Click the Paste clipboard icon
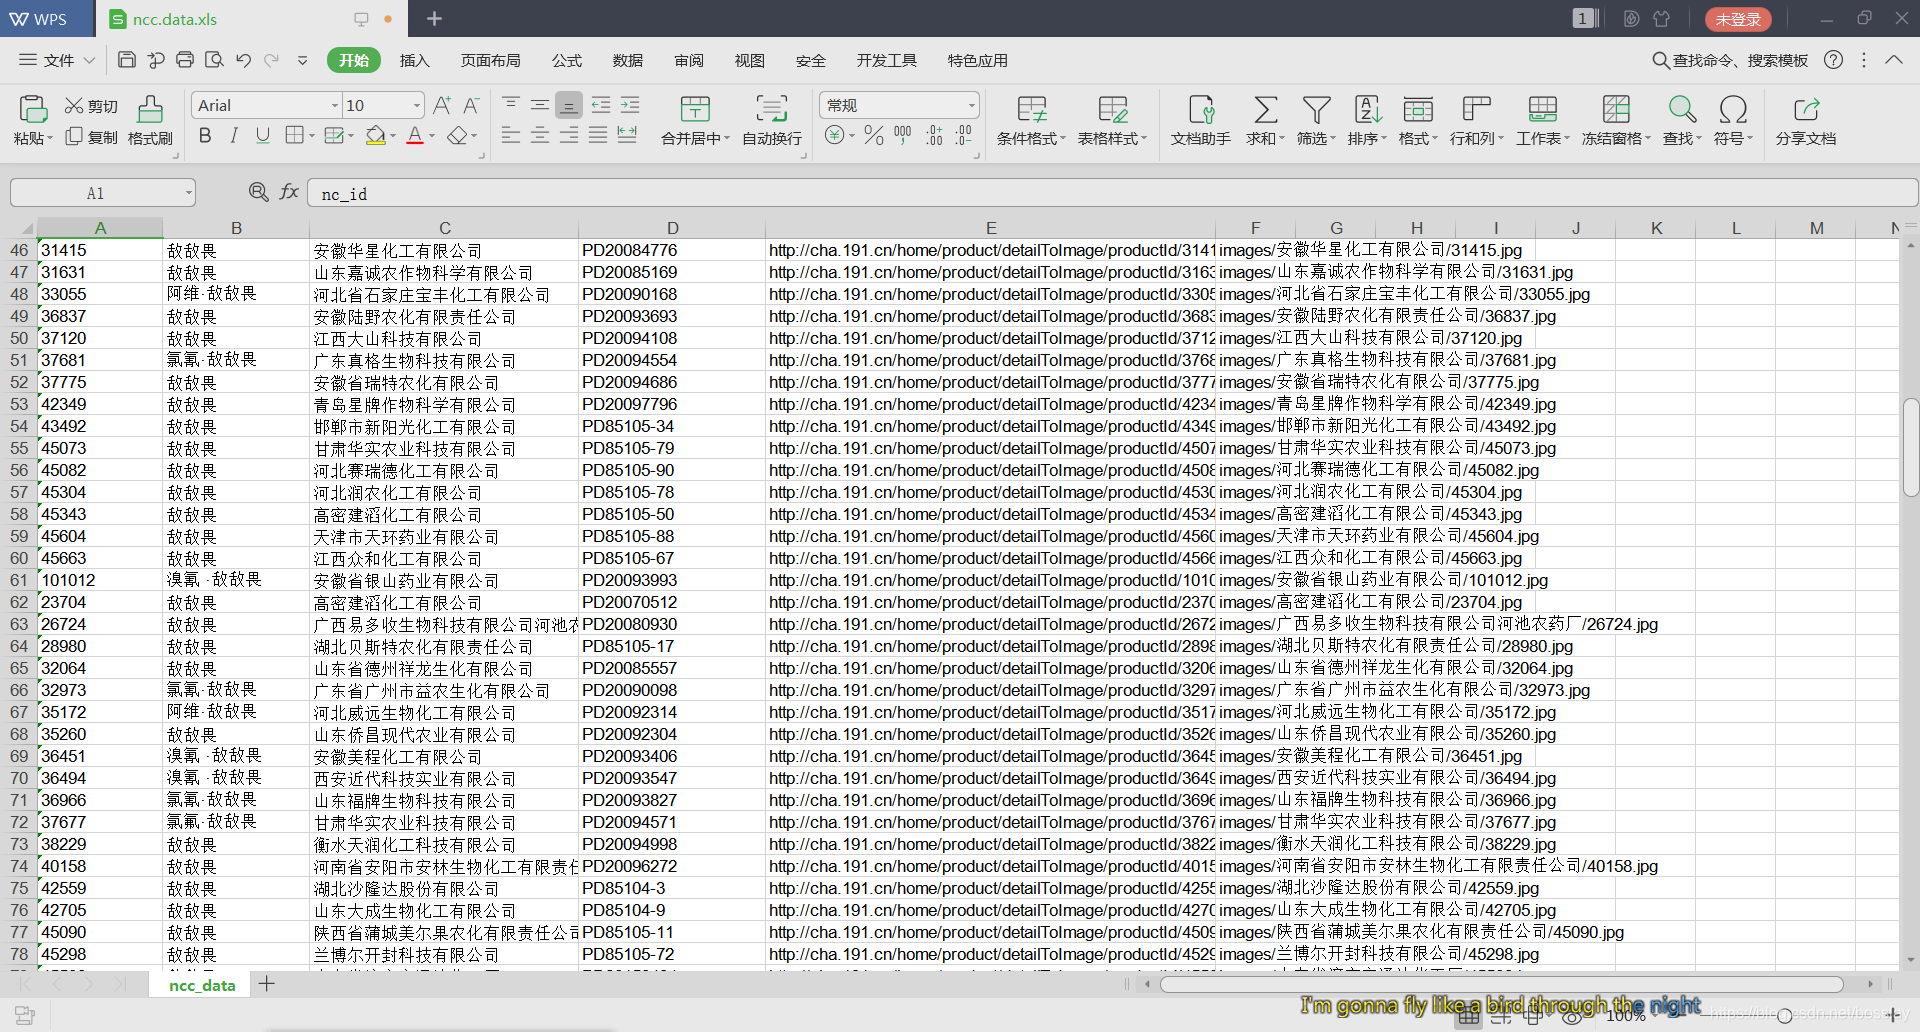 coord(33,108)
